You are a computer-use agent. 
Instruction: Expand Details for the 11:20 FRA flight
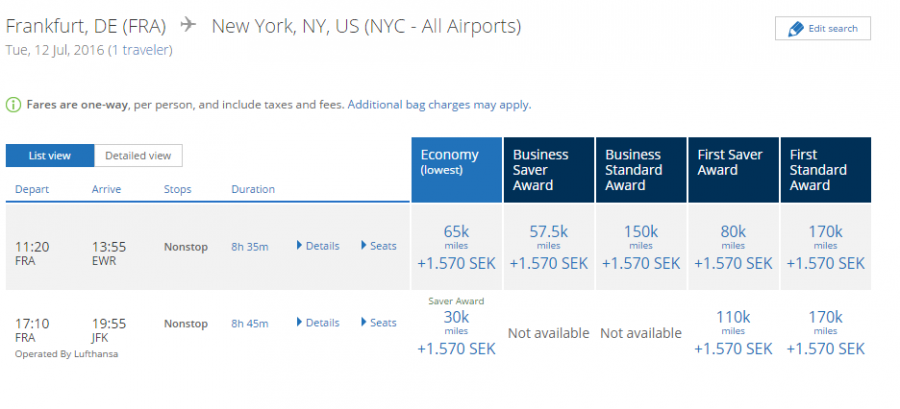coord(318,246)
